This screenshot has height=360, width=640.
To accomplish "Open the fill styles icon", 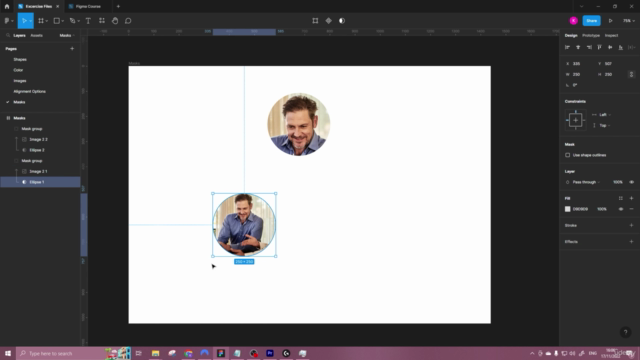I will click(x=621, y=198).
